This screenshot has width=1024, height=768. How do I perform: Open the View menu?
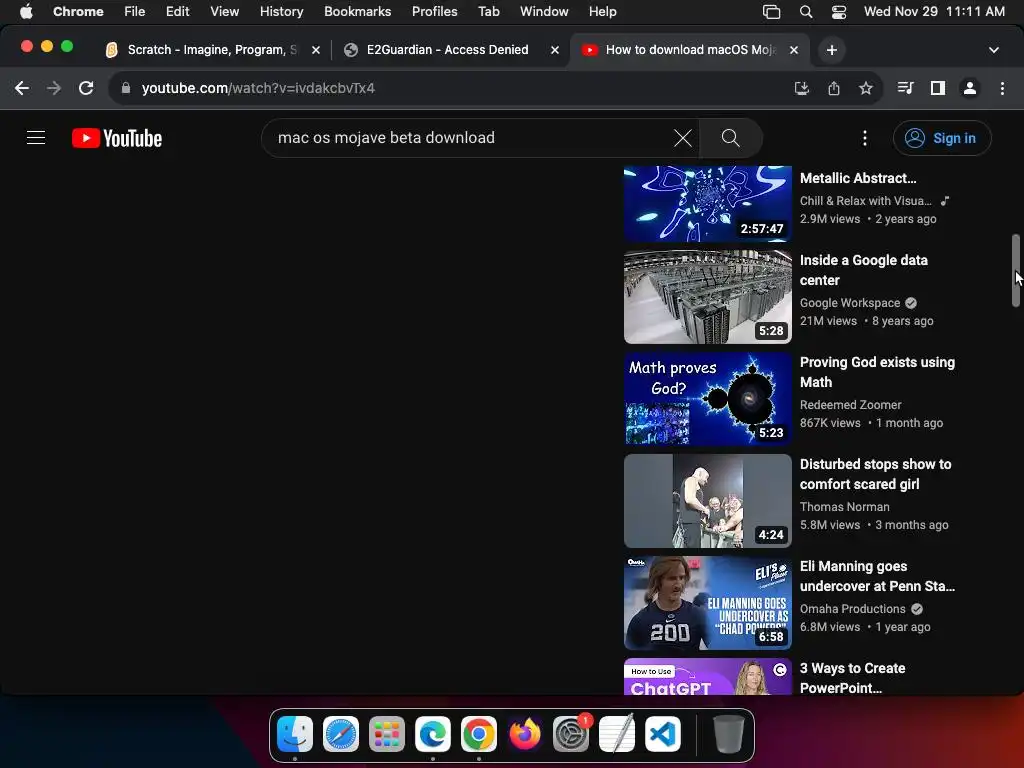224,11
